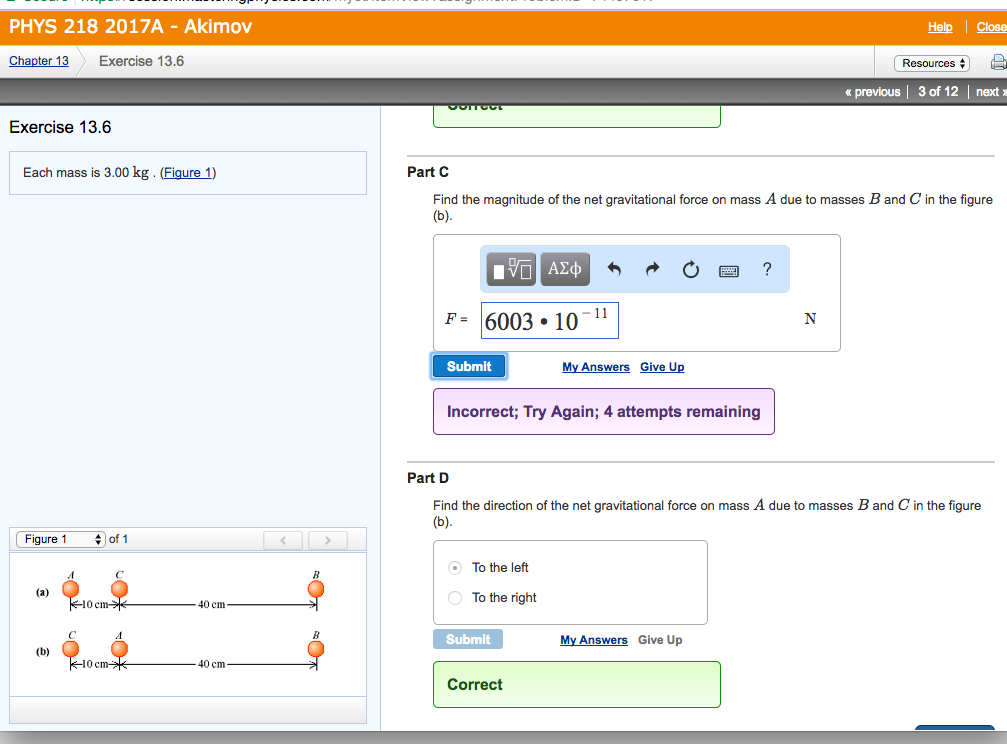
Task: Open My Answers for Part C
Action: 595,367
